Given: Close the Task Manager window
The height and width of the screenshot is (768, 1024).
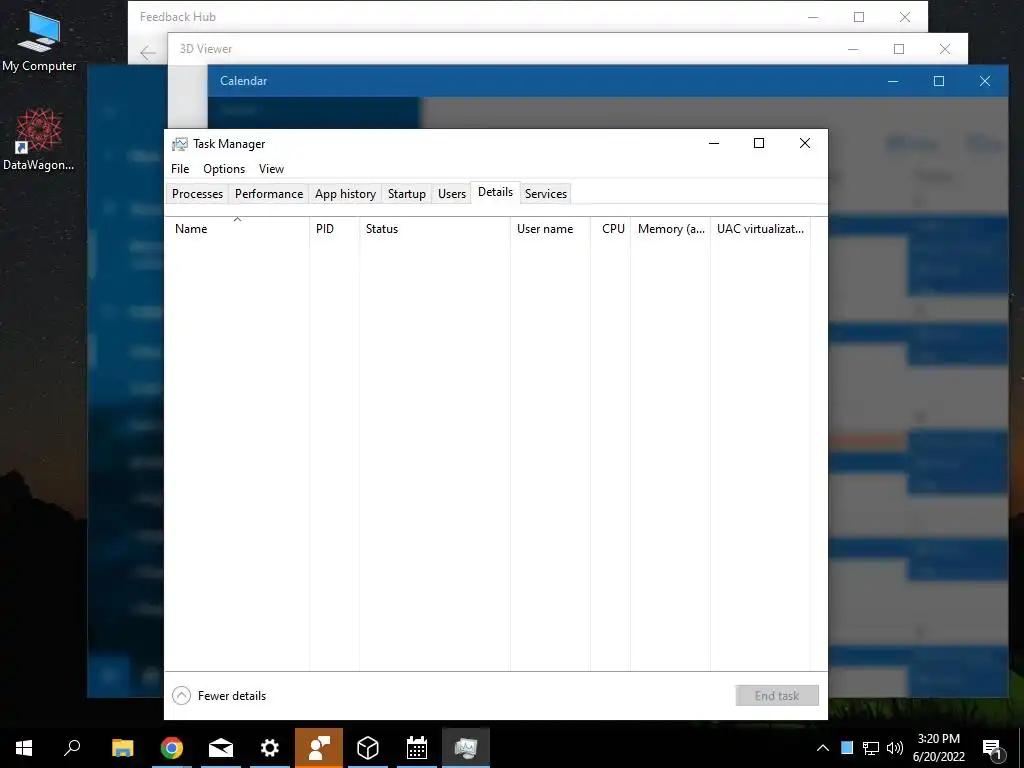Looking at the screenshot, I should (805, 143).
